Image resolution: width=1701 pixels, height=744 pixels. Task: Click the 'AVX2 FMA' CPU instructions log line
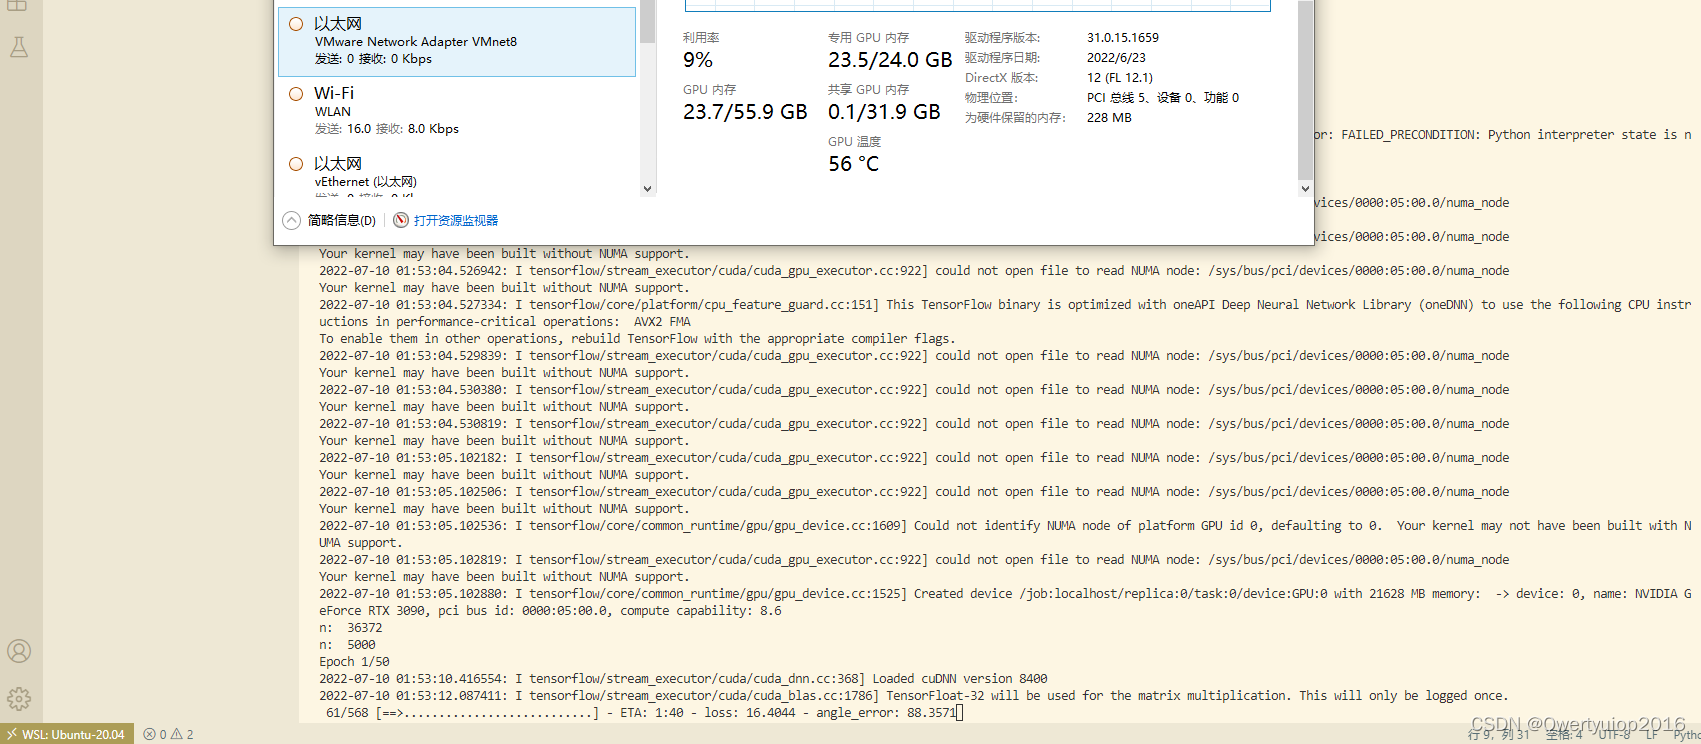(505, 322)
